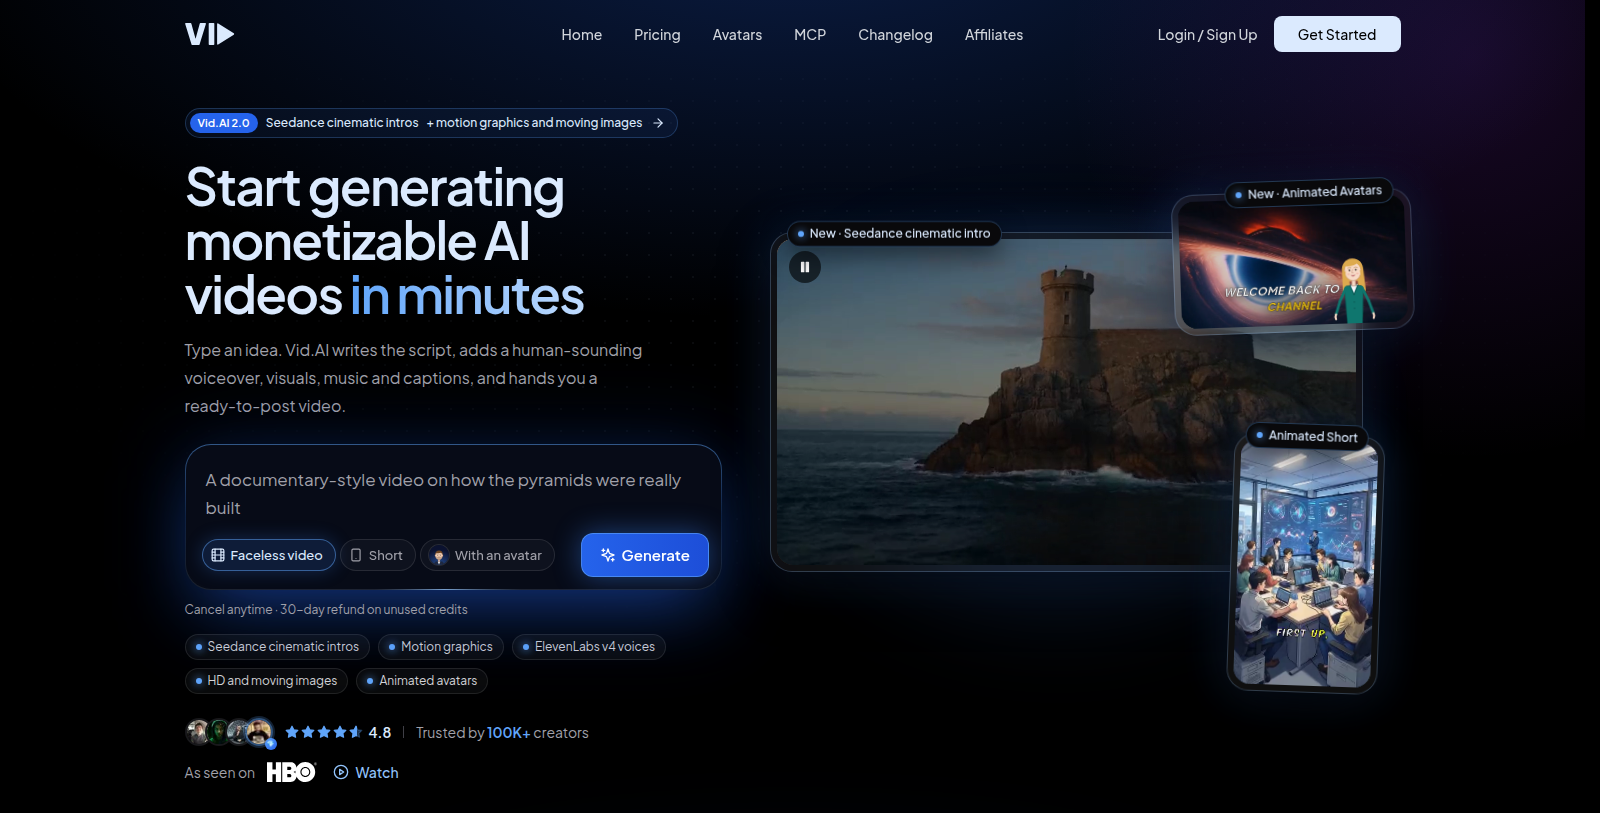Open the Avatars nav item
The width and height of the screenshot is (1600, 813).
pyautogui.click(x=737, y=35)
